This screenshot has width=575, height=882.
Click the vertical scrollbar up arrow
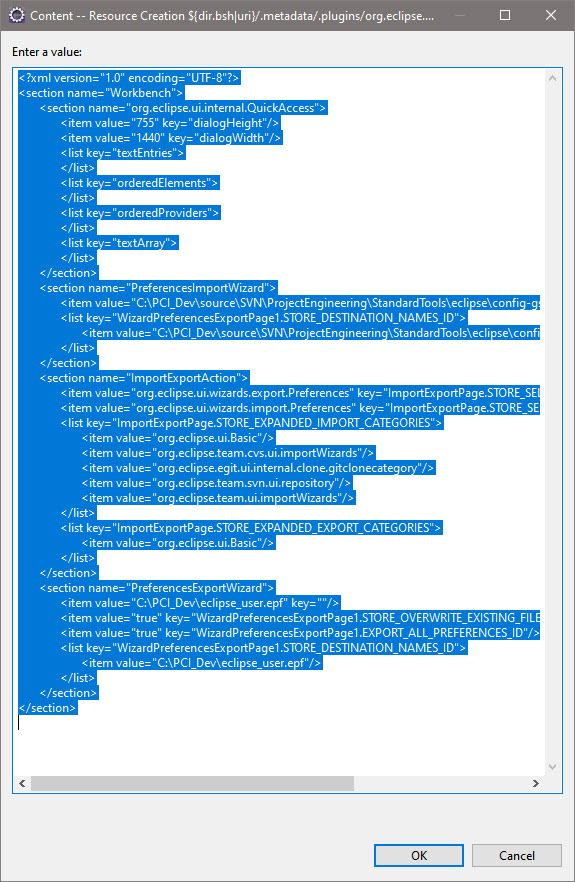pos(552,78)
